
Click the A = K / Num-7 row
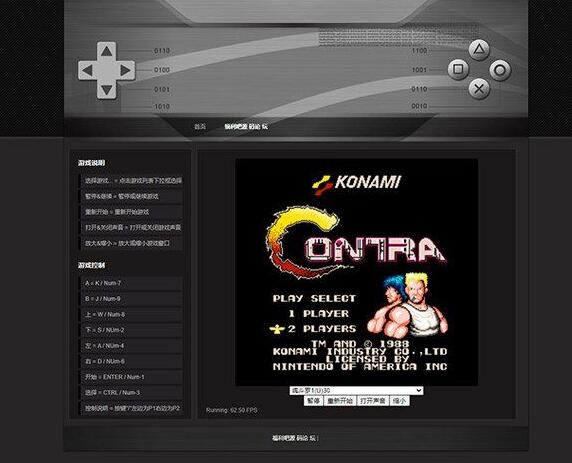pos(132,283)
